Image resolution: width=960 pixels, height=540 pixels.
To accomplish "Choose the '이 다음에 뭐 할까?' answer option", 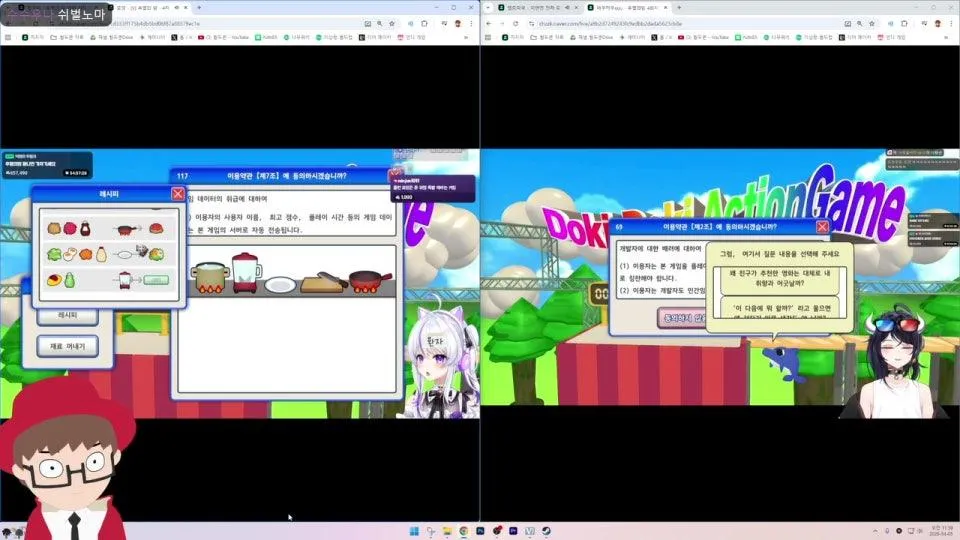I will [783, 309].
